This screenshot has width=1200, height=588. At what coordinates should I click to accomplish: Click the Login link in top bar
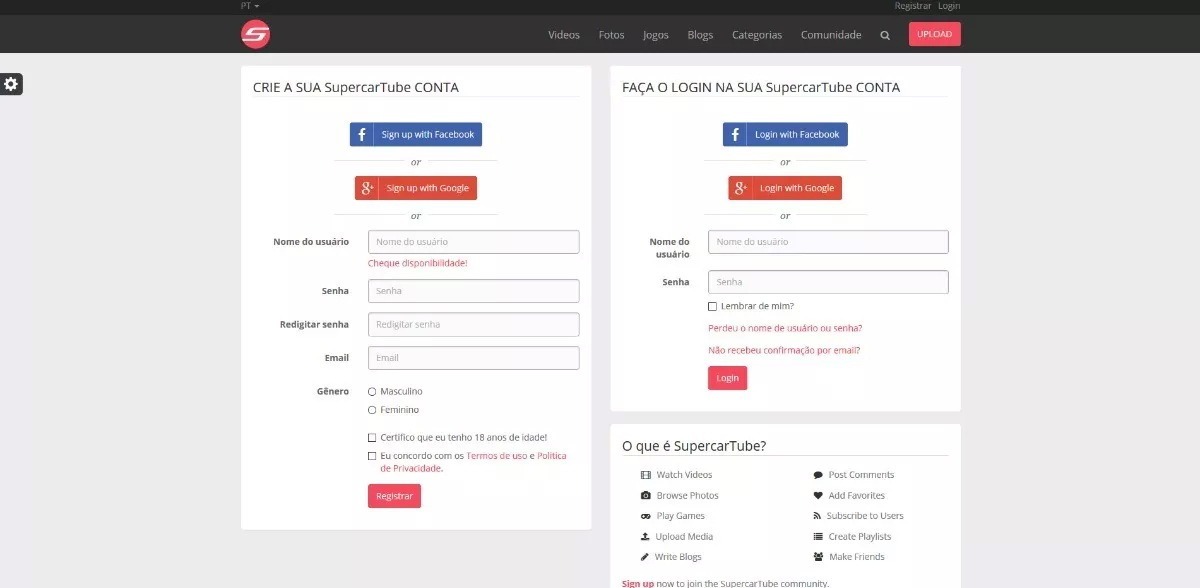(x=949, y=6)
